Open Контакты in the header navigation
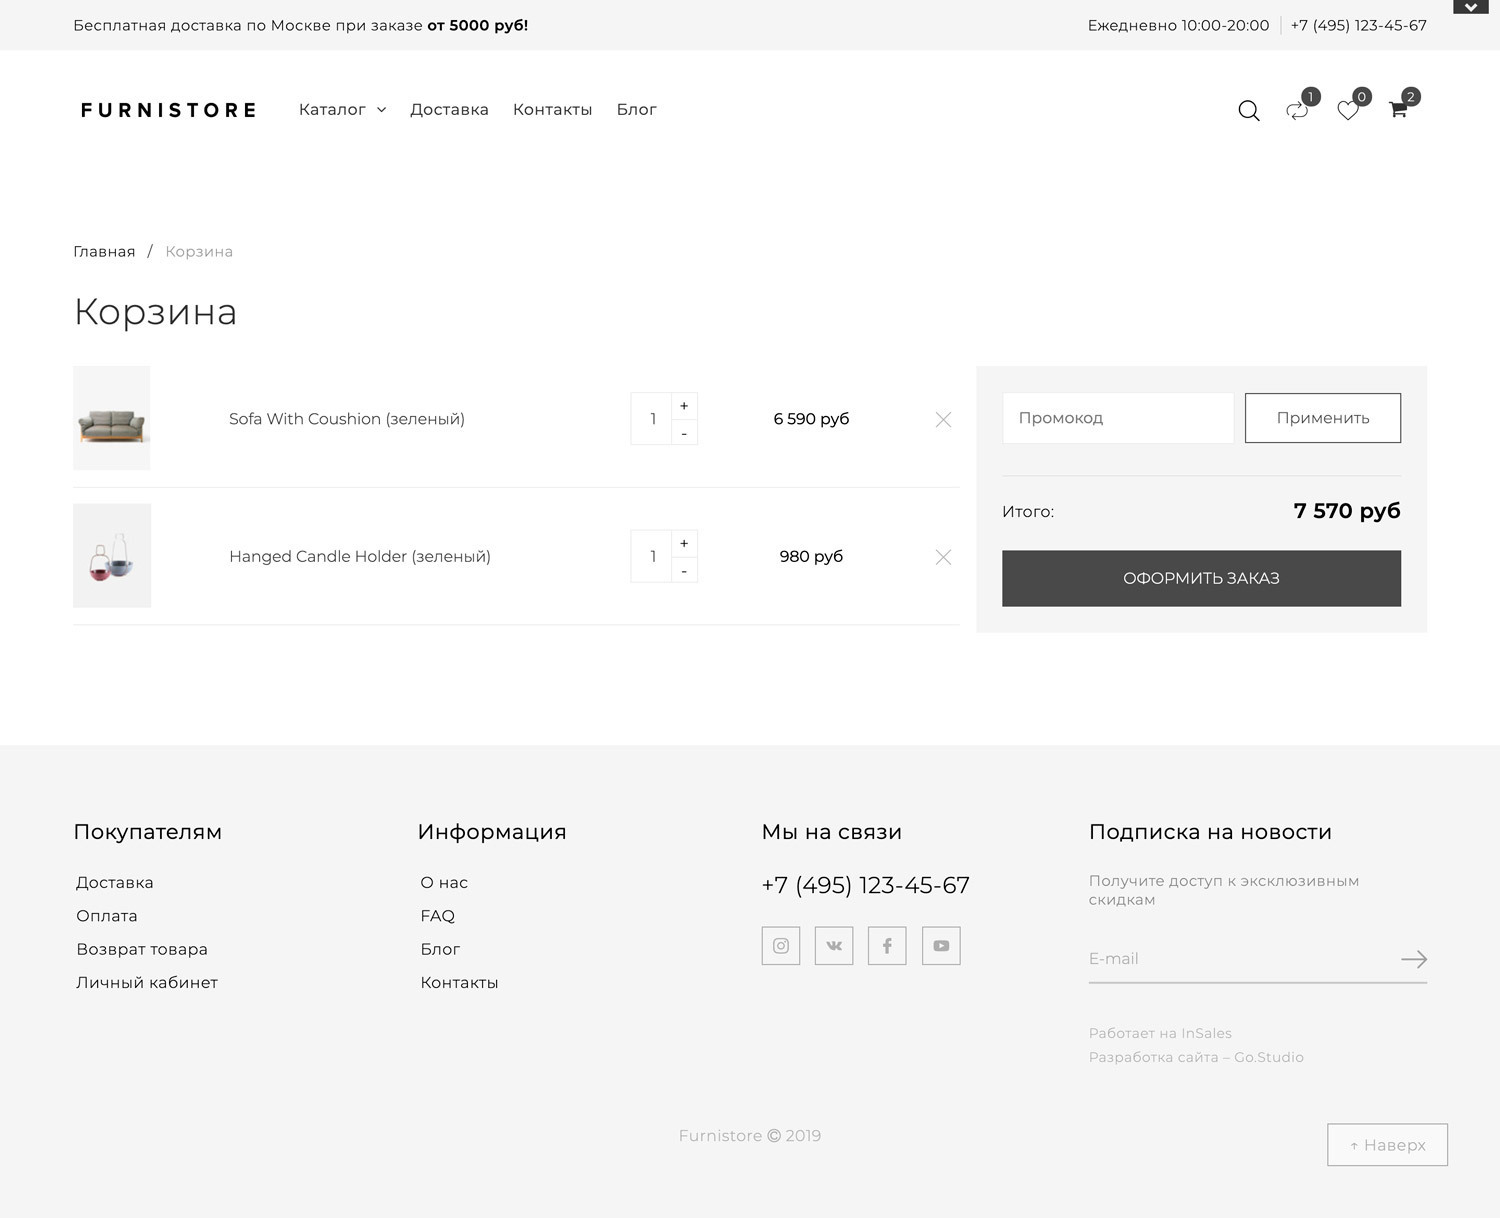1500x1218 pixels. (552, 109)
